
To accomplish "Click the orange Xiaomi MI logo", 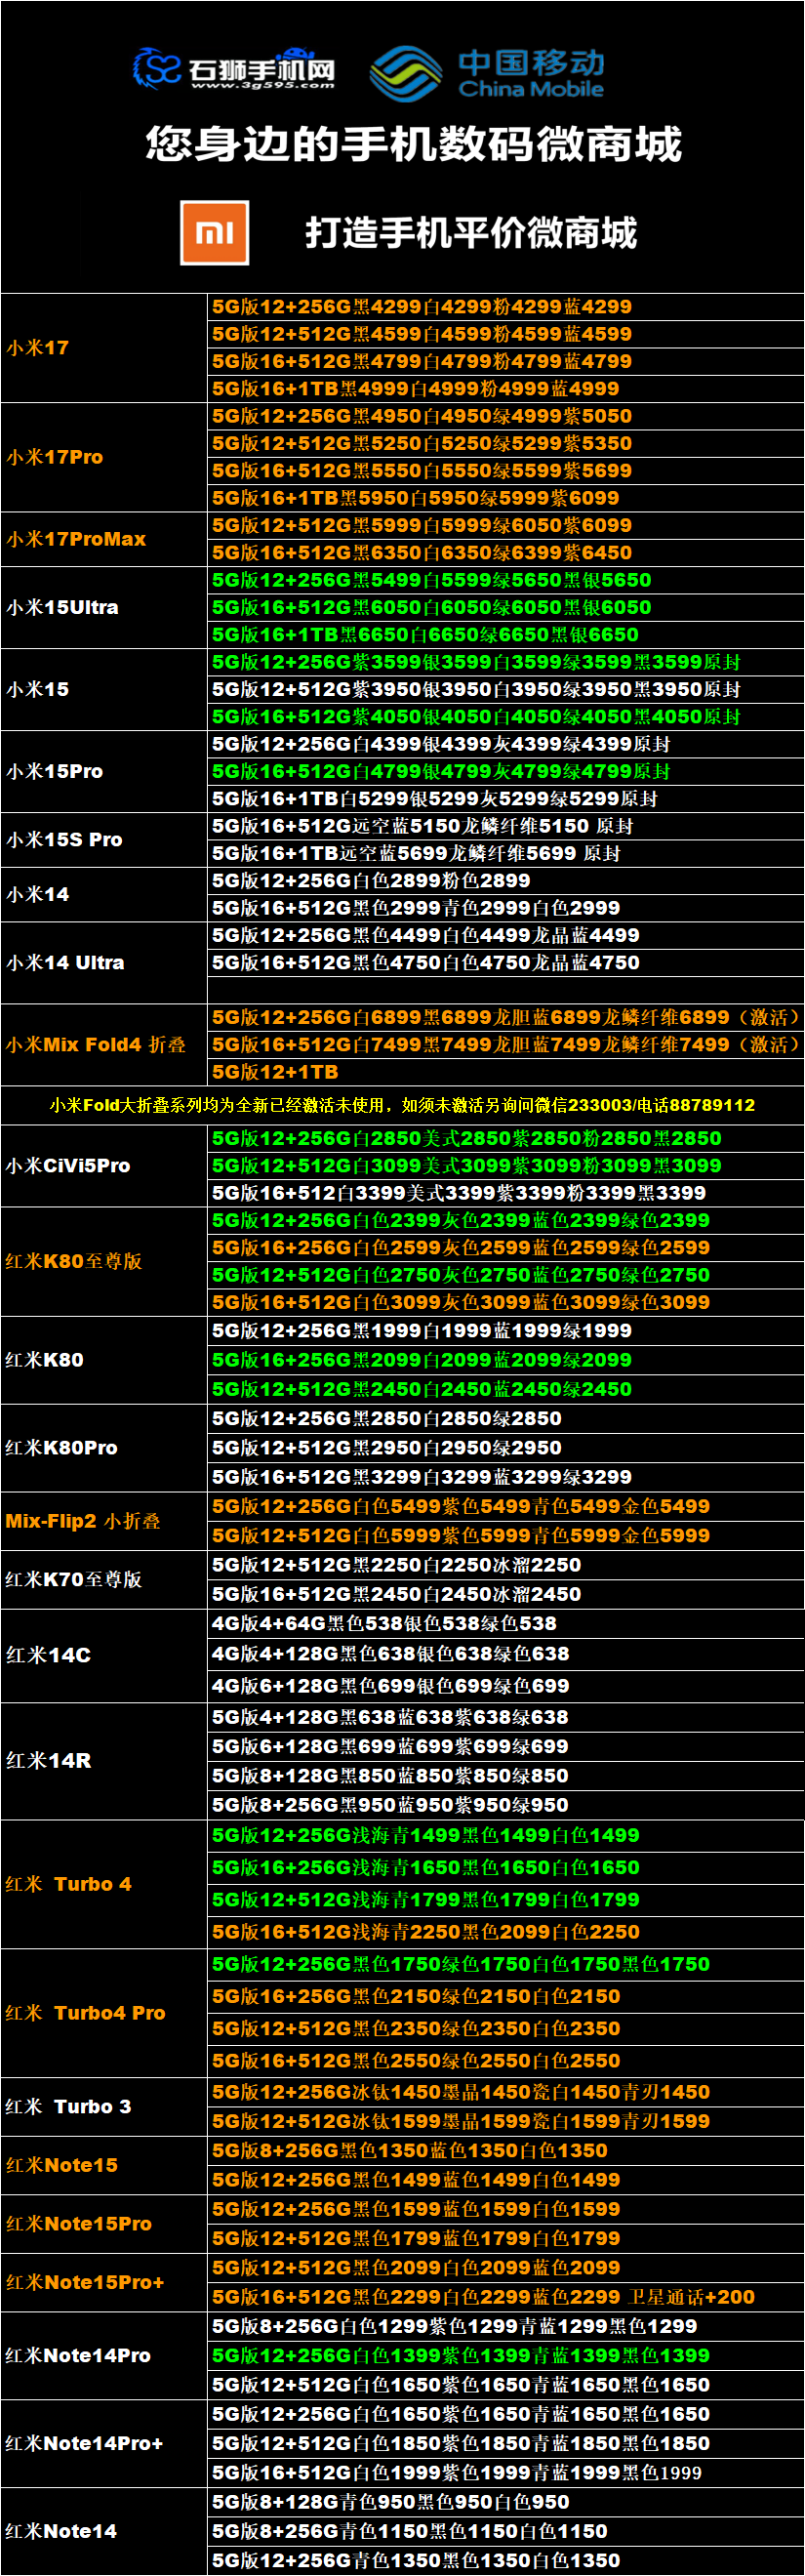I will tap(214, 233).
